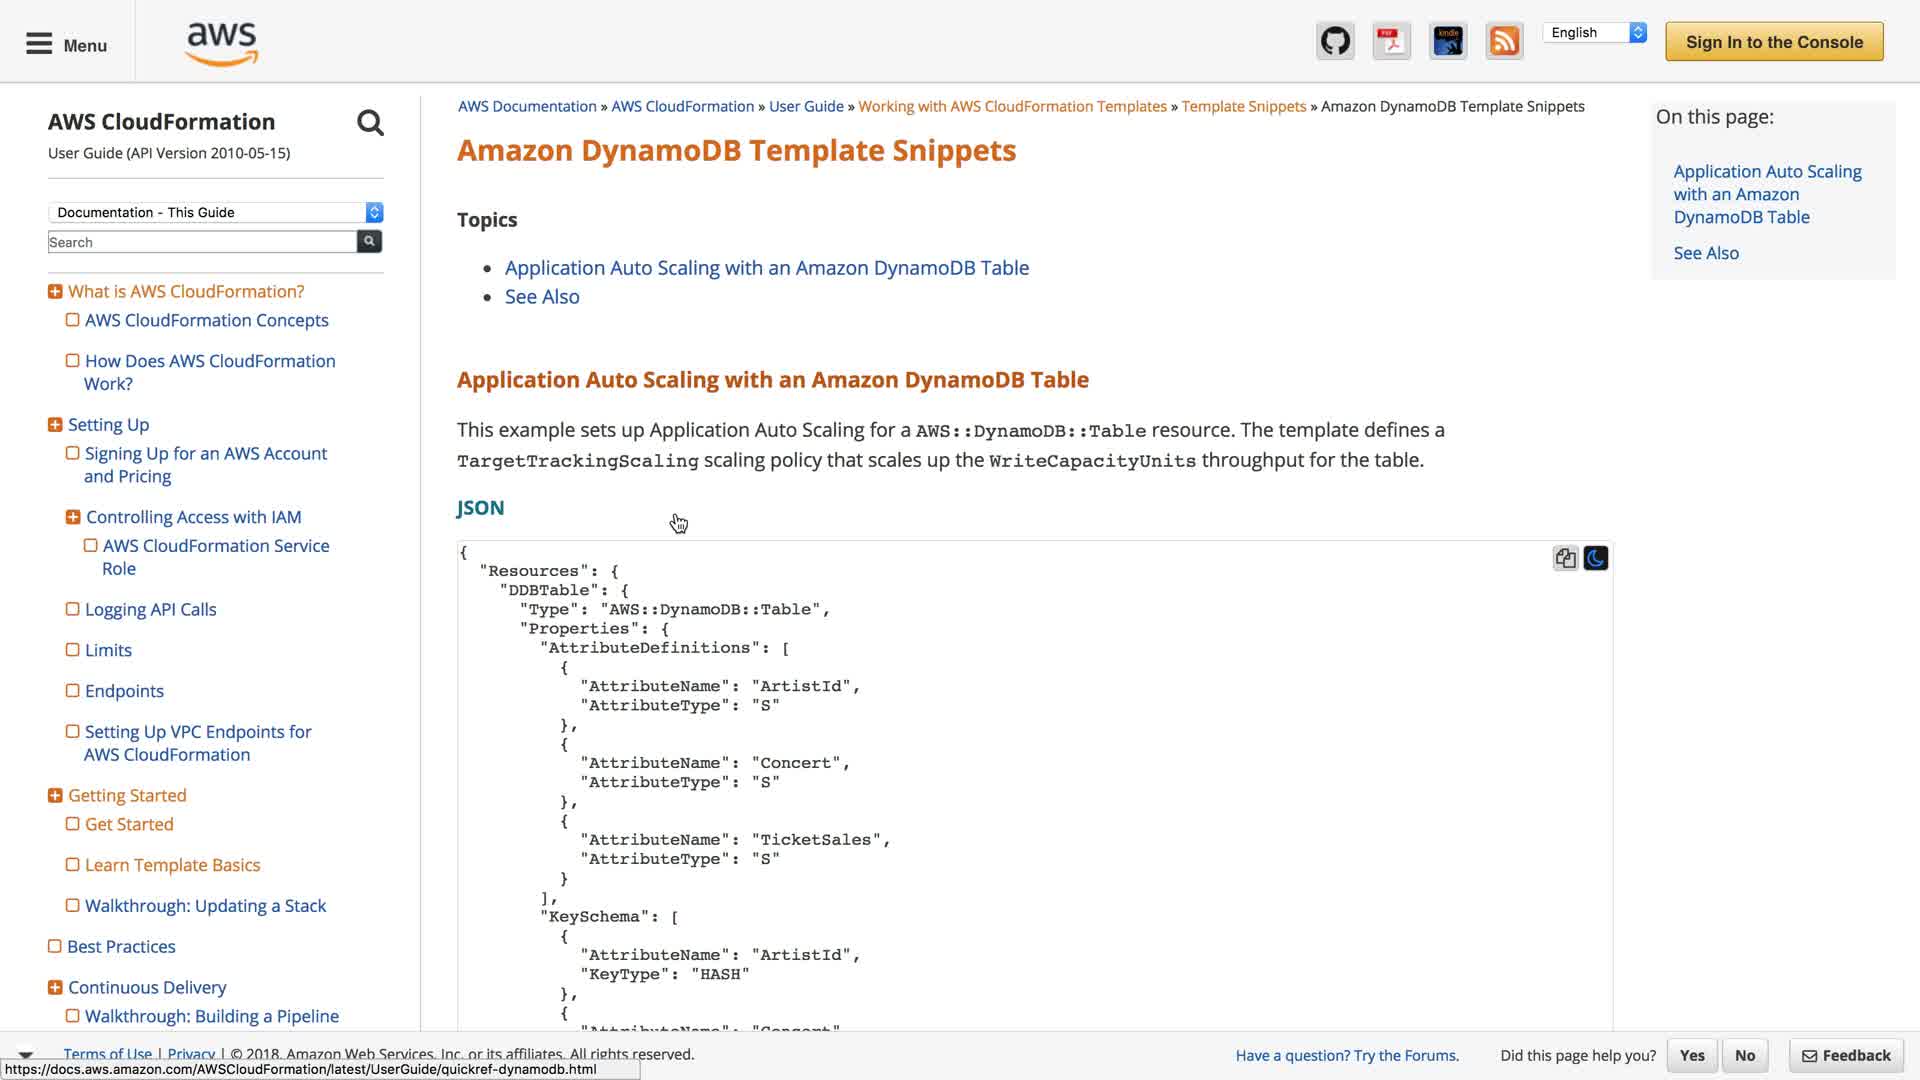Click the magnifier icon beside AWS CloudFormation
This screenshot has height=1080, width=1920.
[370, 123]
